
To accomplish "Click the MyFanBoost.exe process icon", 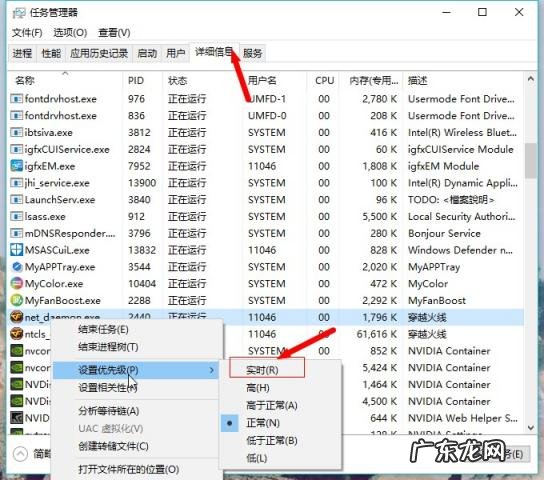I will click(x=16, y=300).
